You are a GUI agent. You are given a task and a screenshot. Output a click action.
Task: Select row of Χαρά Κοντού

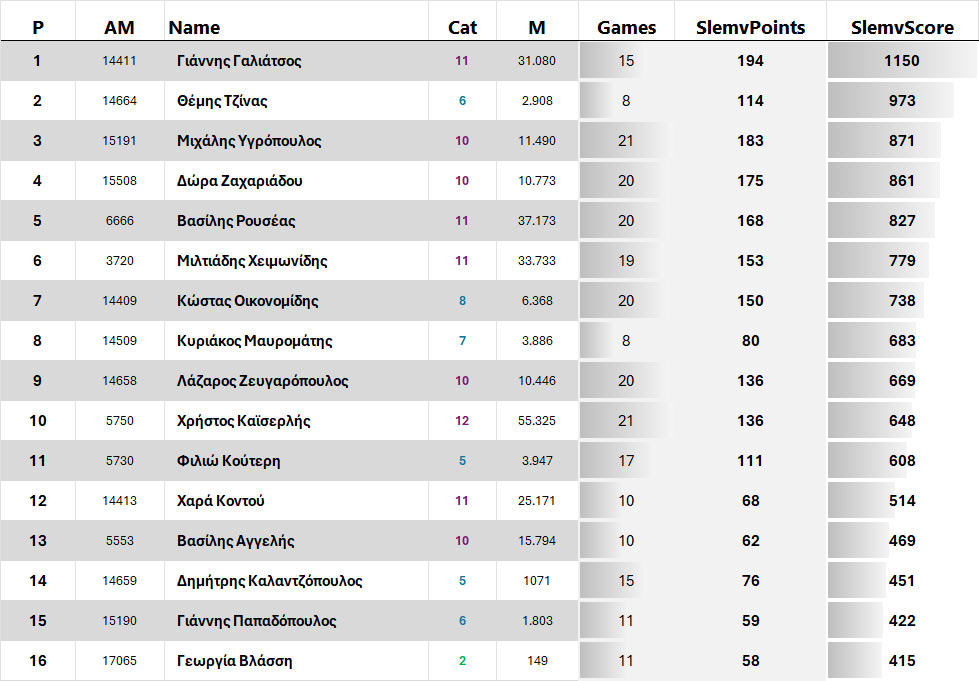click(x=220, y=501)
